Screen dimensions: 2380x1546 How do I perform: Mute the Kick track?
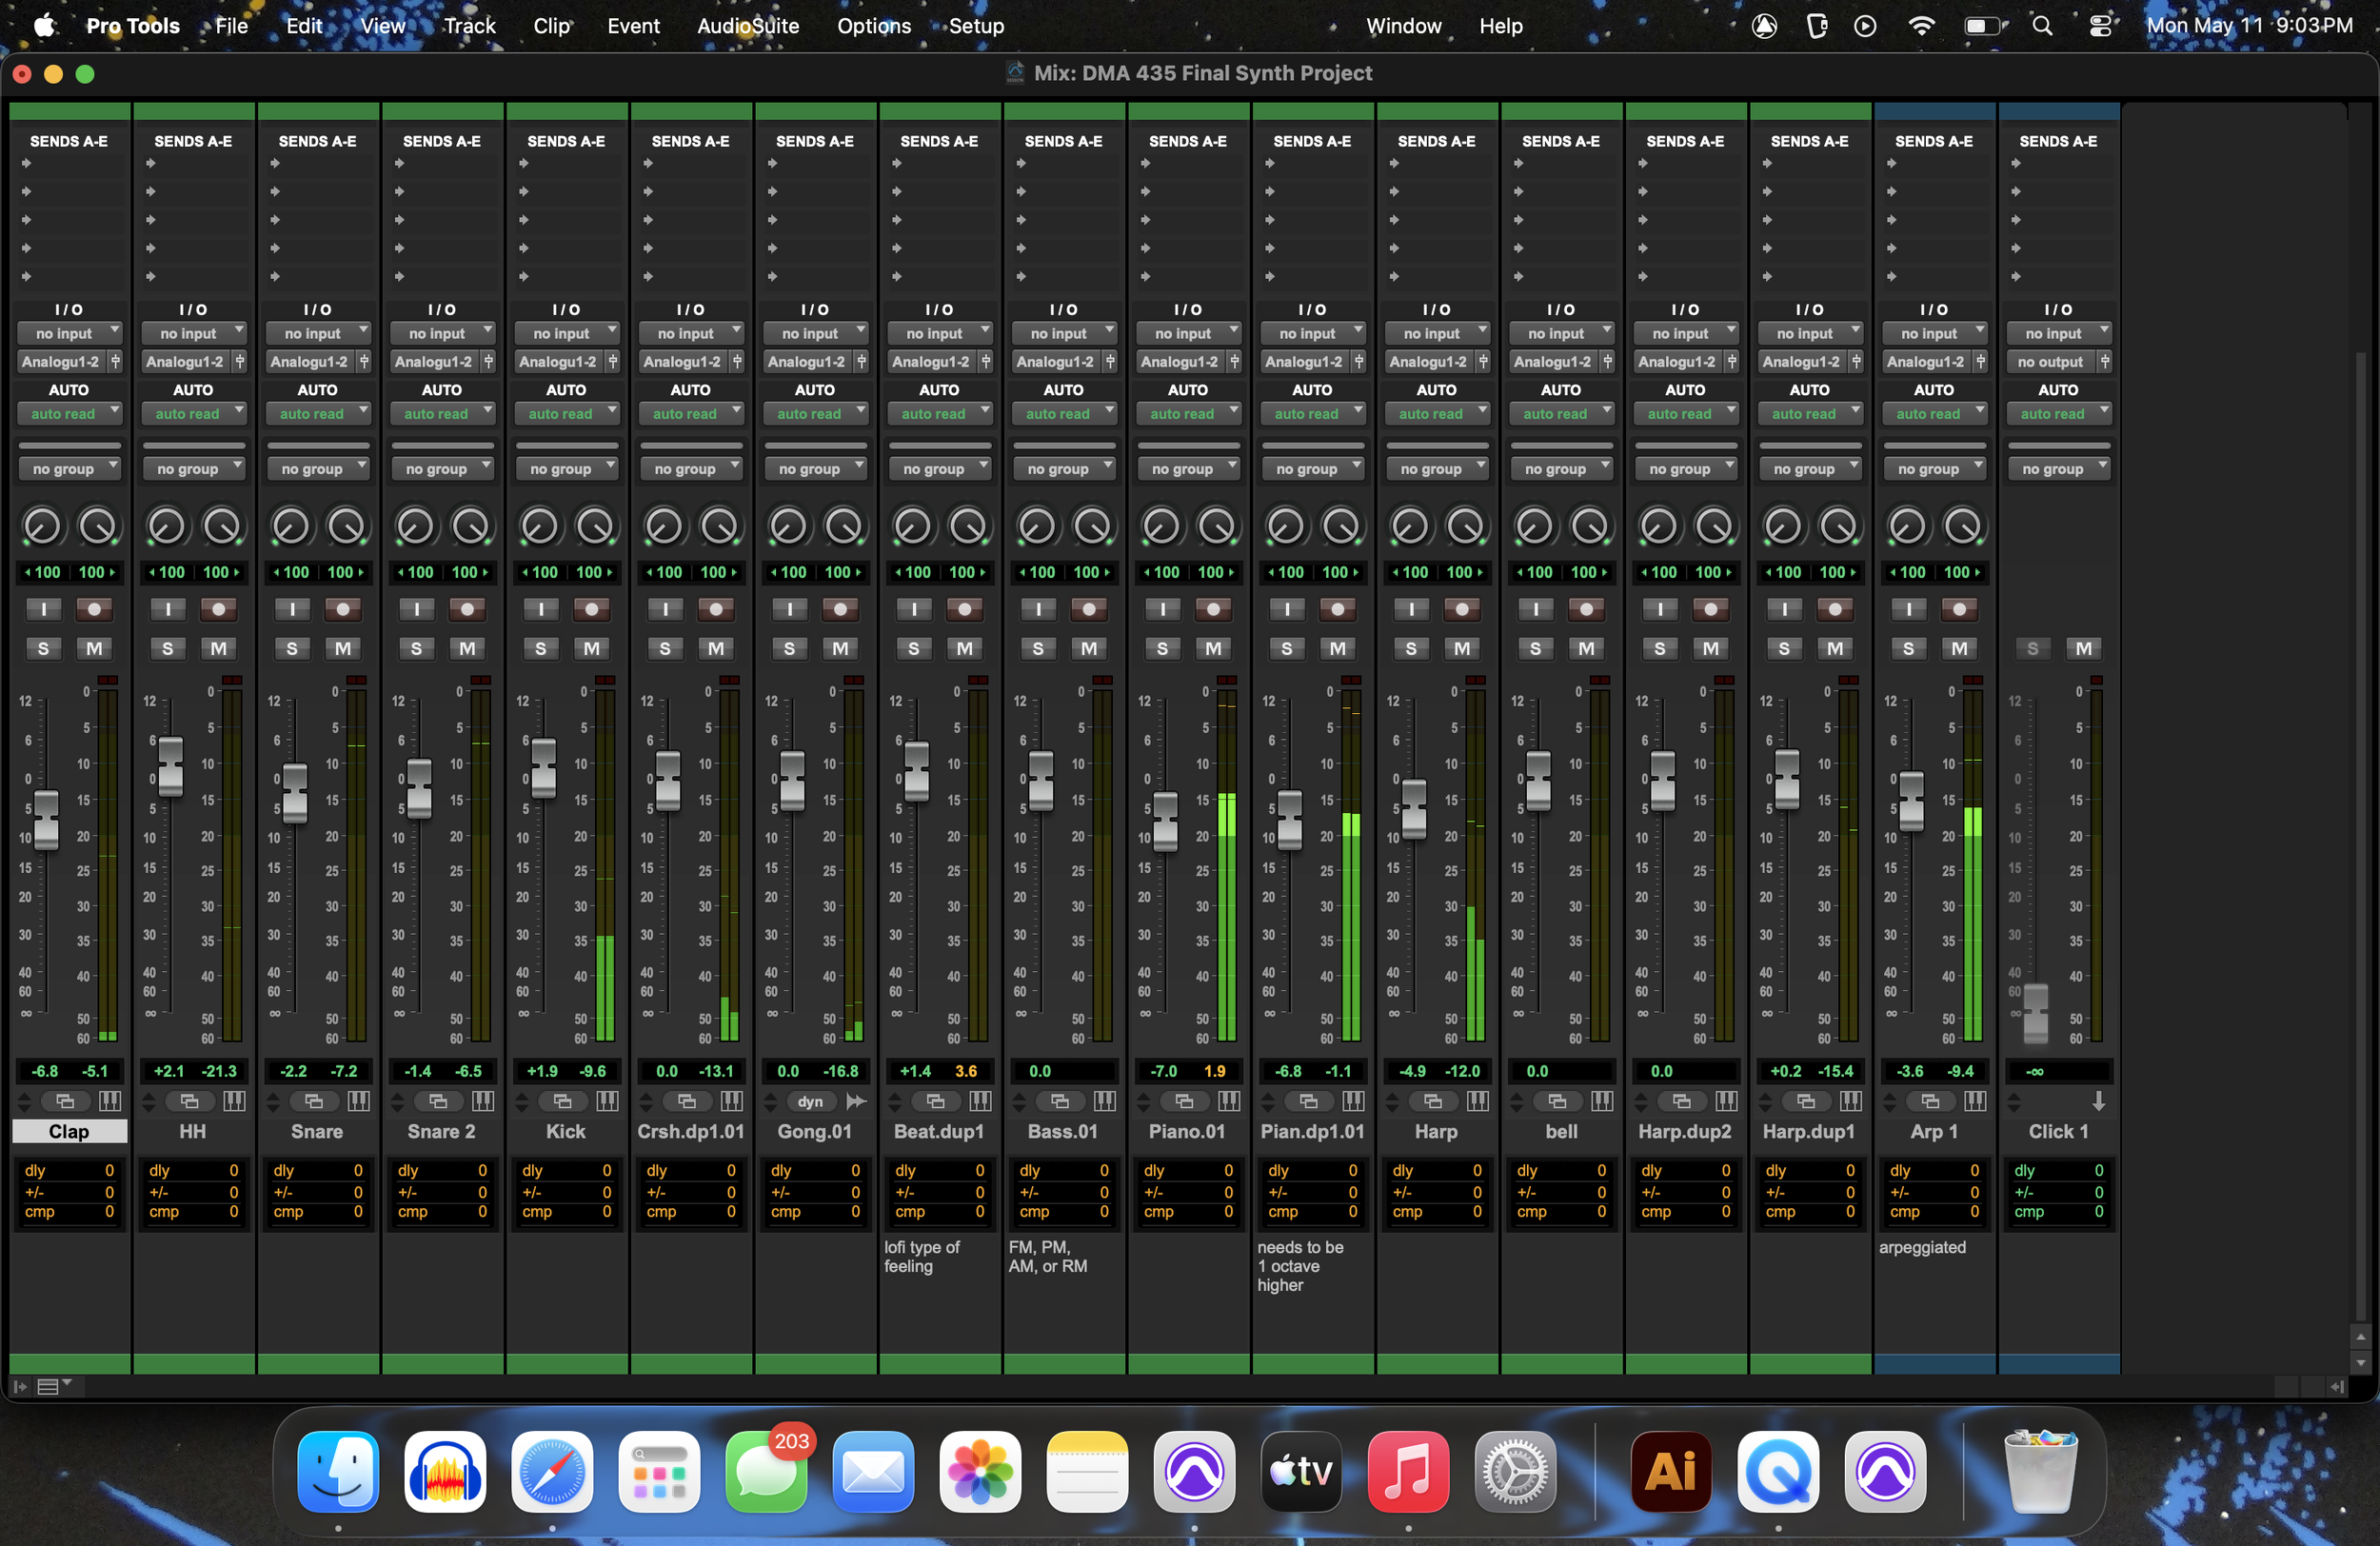(x=591, y=649)
